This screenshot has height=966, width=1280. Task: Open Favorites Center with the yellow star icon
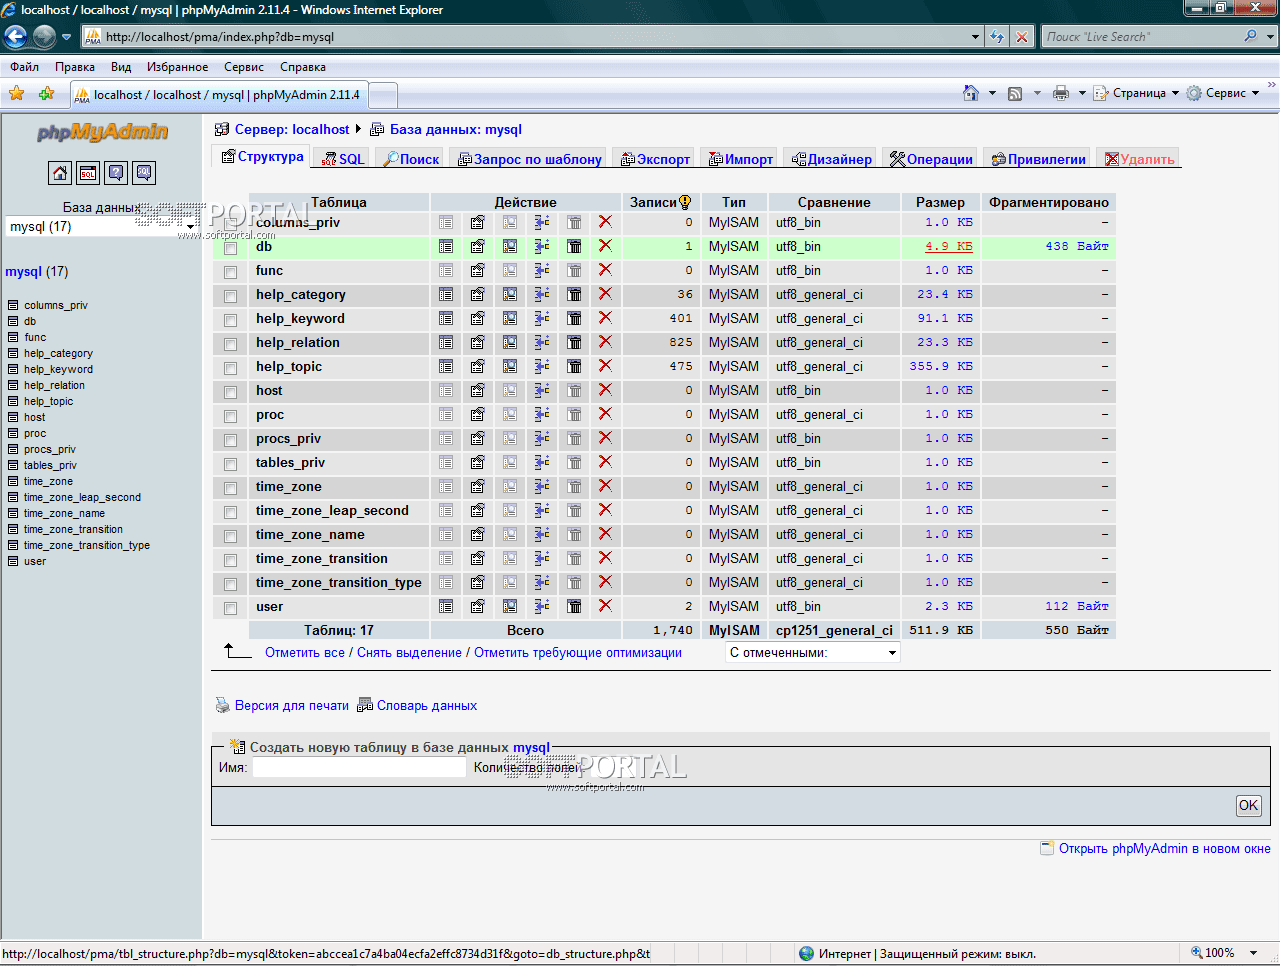pos(17,93)
